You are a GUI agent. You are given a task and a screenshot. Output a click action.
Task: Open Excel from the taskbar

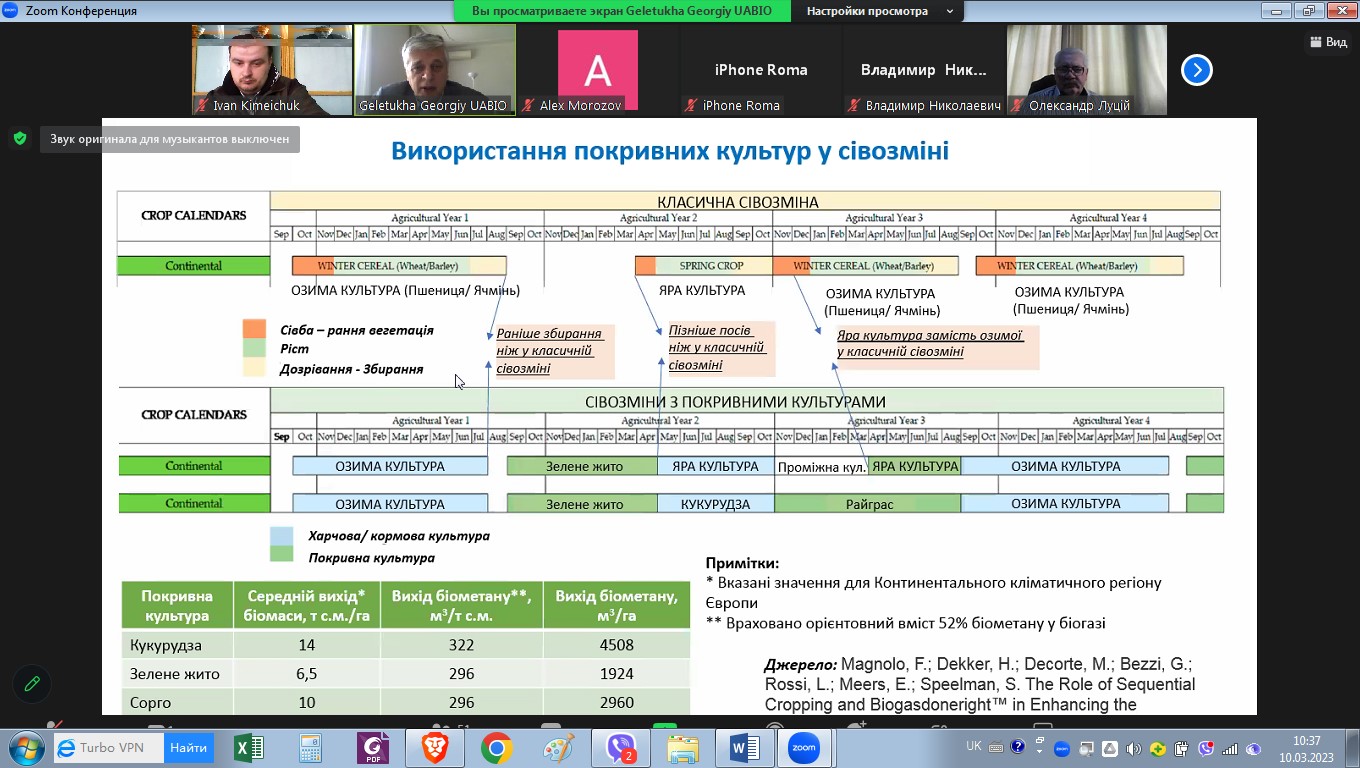coord(249,748)
